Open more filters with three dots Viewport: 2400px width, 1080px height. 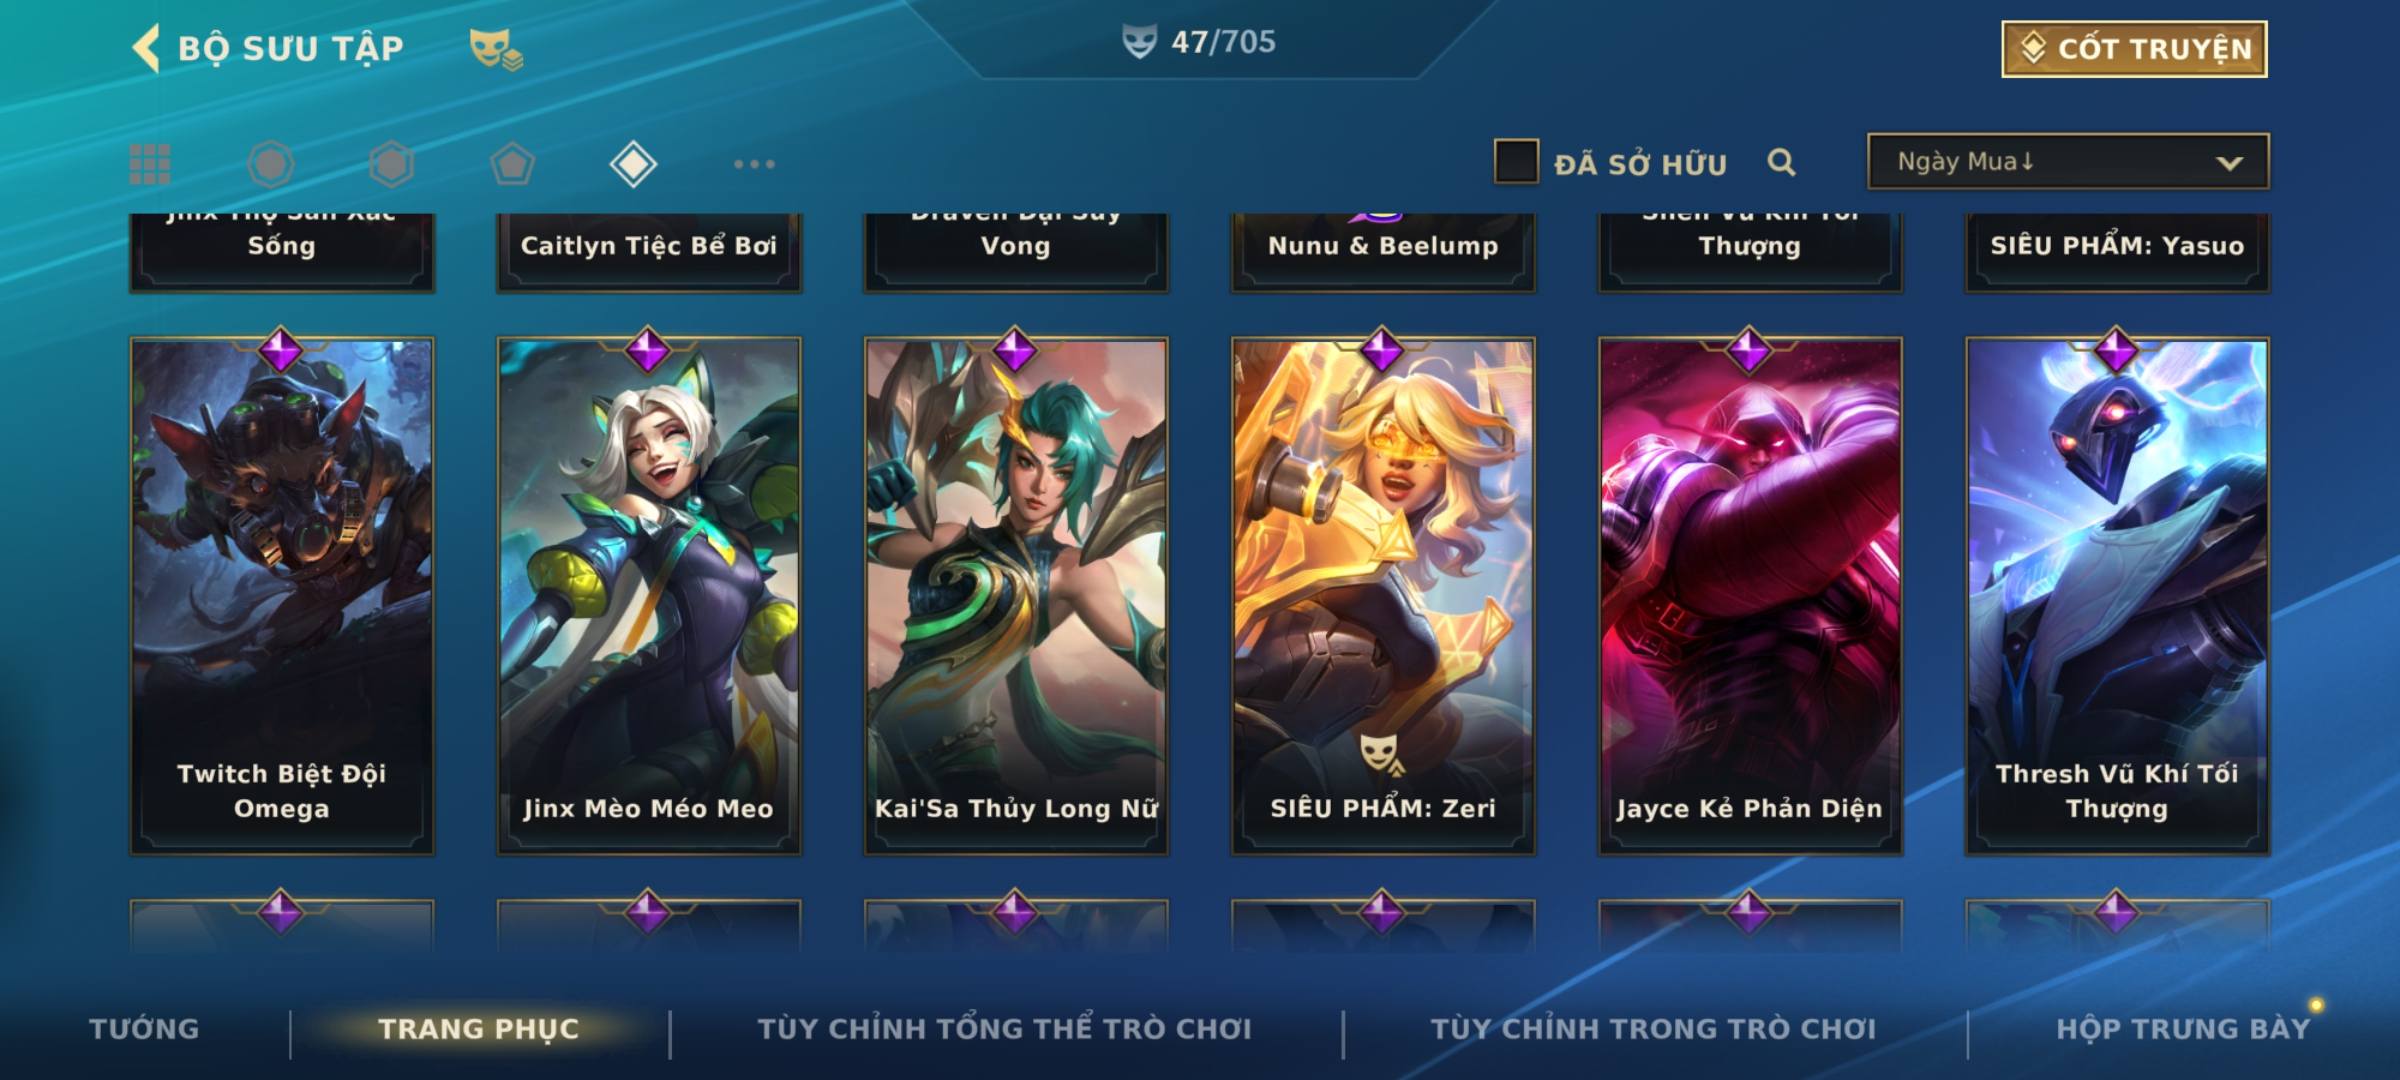pos(754,164)
